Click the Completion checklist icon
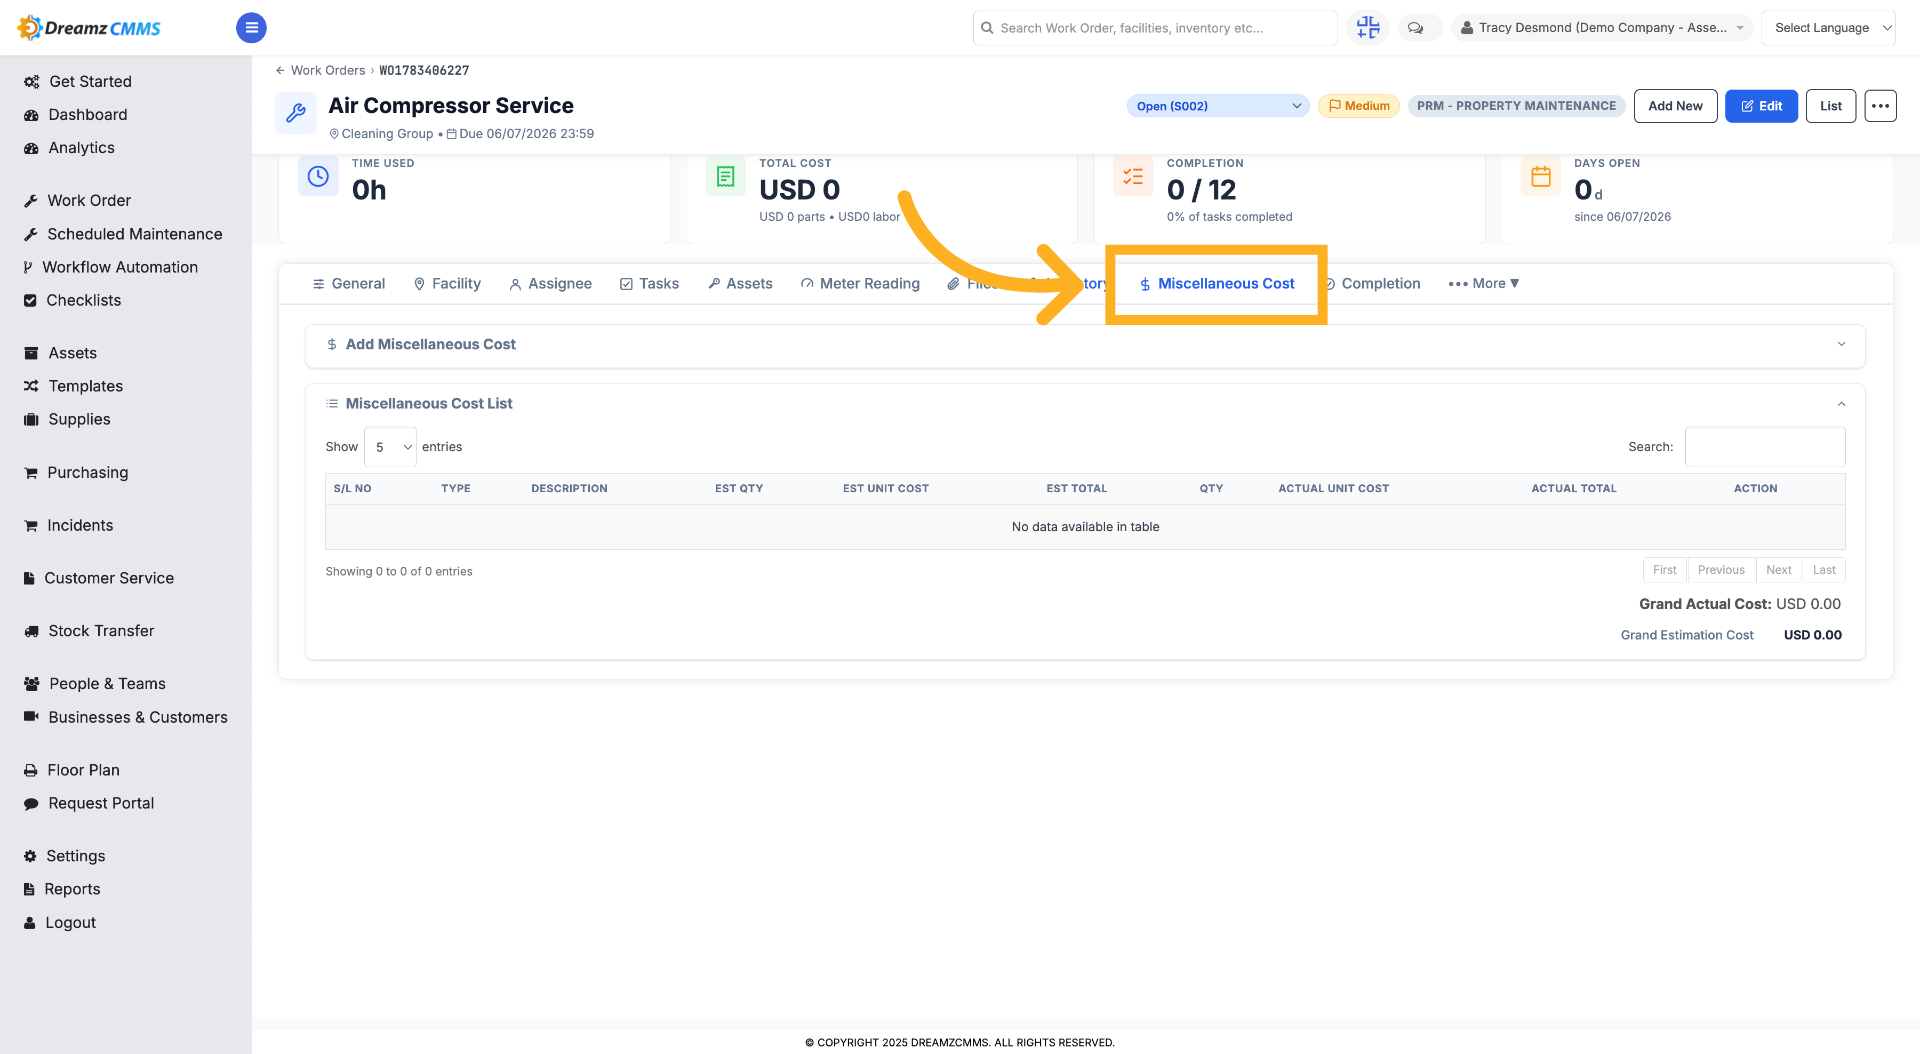 [1133, 177]
